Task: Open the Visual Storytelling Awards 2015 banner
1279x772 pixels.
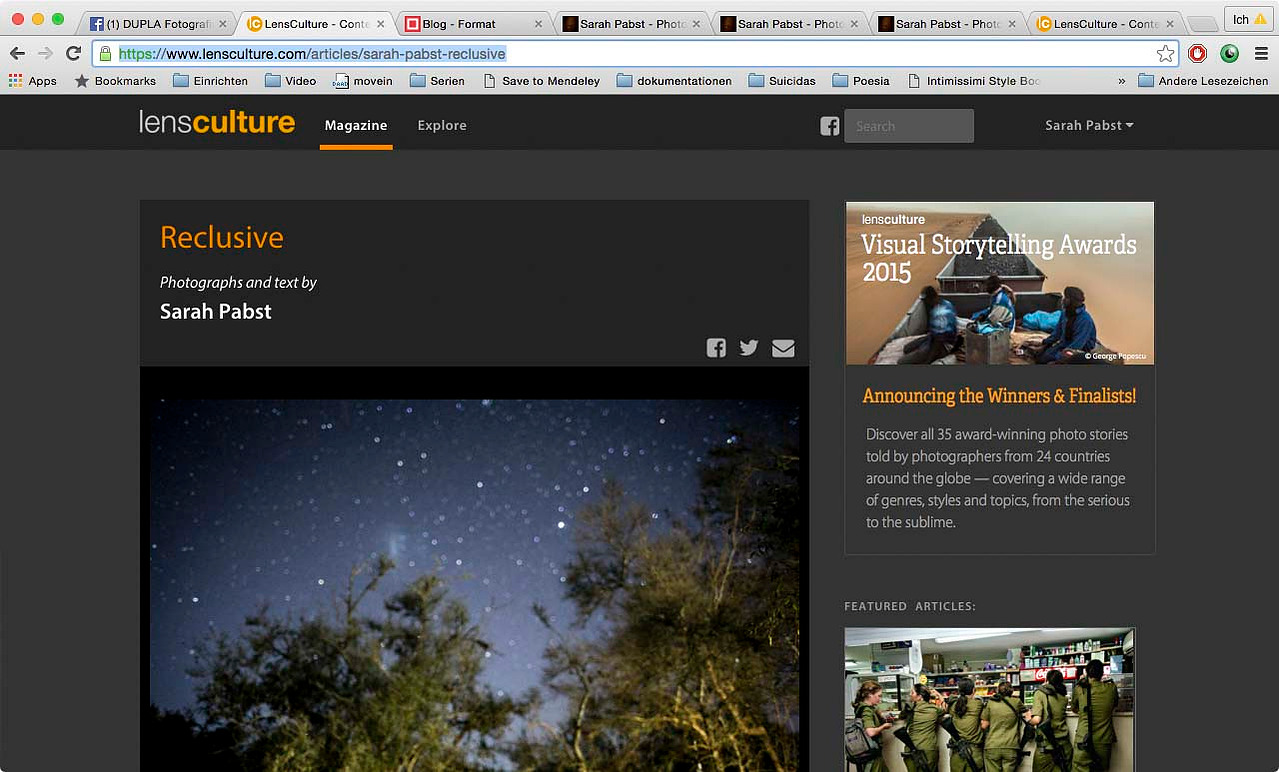Action: tap(1000, 283)
